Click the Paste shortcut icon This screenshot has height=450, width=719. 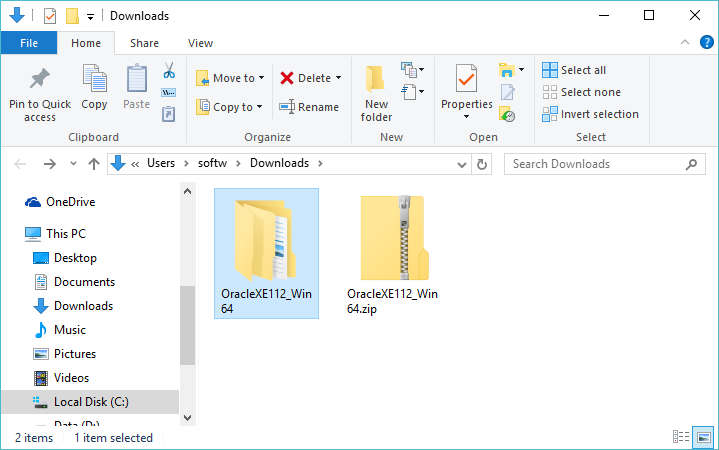click(x=168, y=114)
